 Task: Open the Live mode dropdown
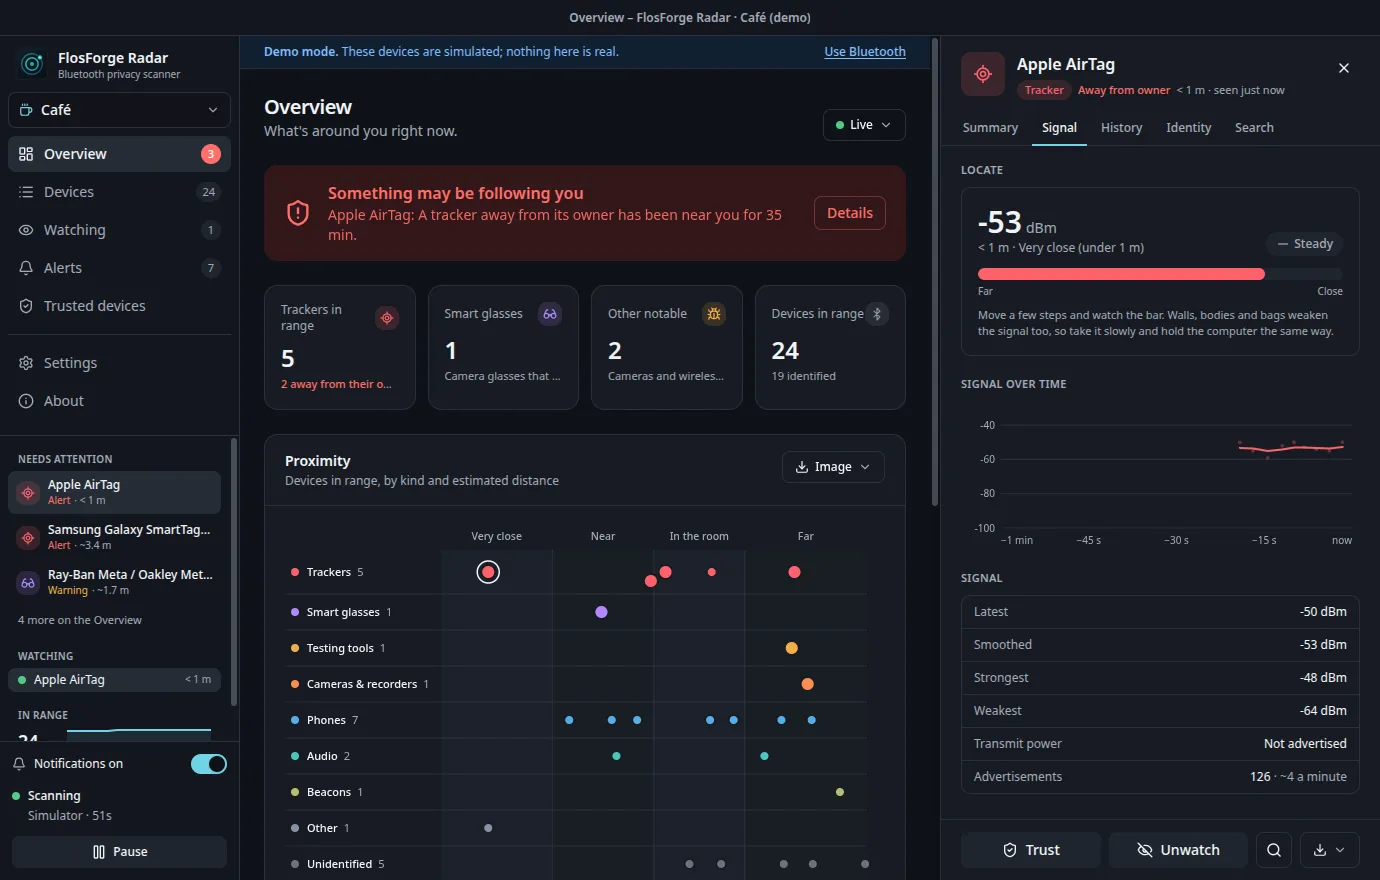[864, 125]
